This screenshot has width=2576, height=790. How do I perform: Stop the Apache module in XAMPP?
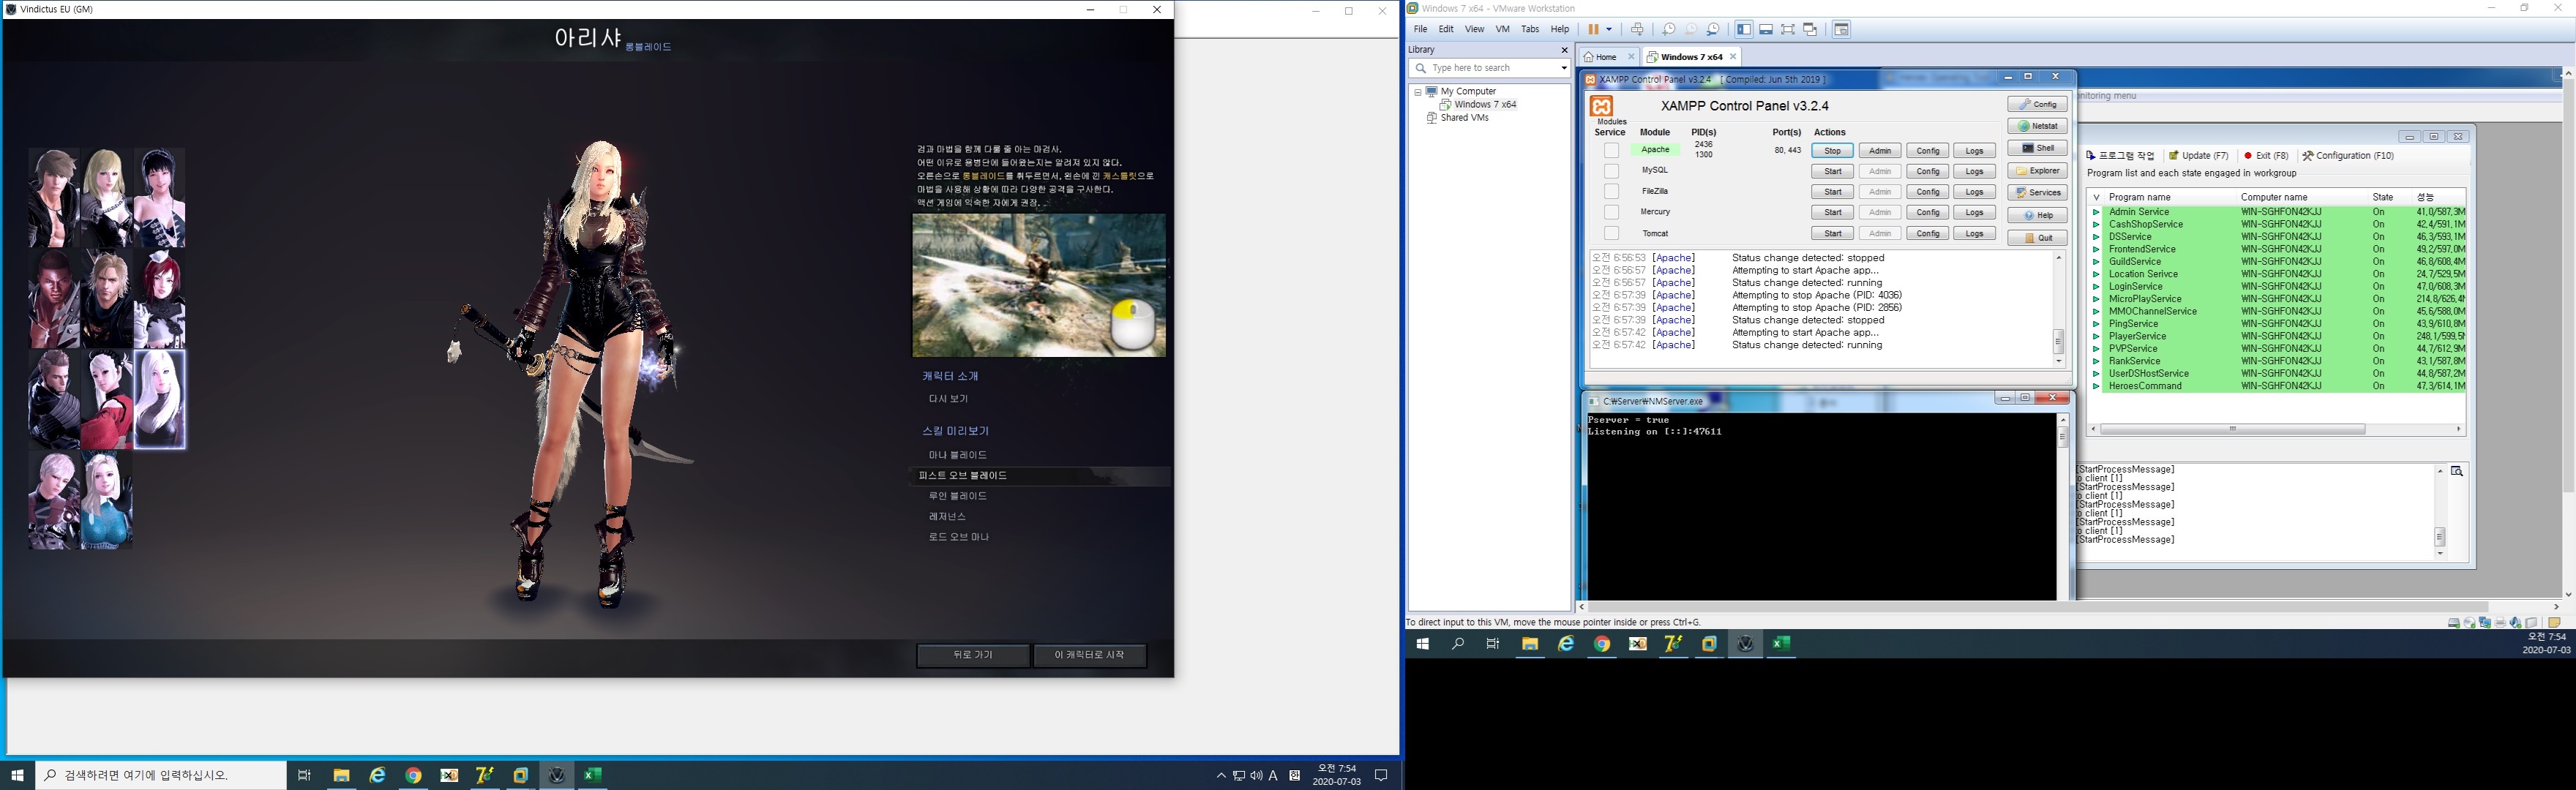[1832, 151]
